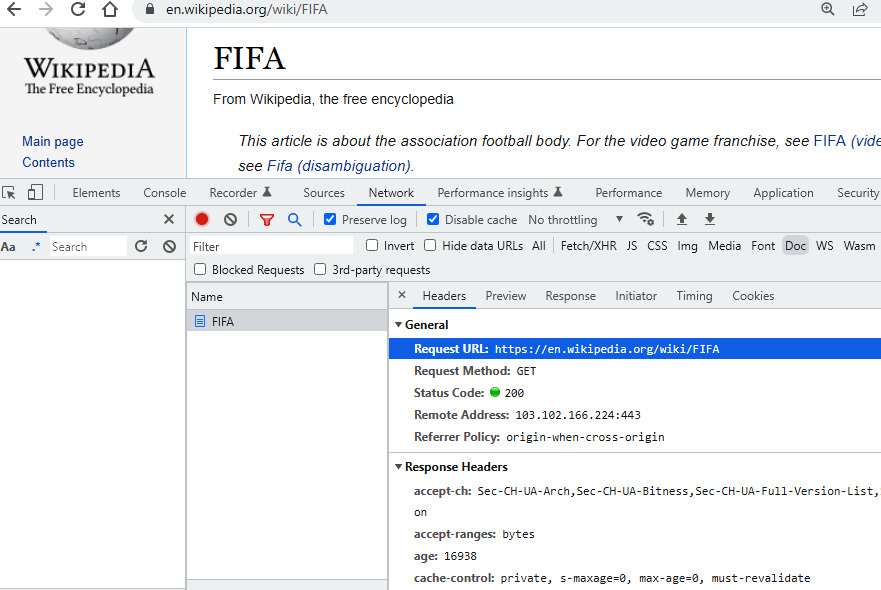
Task: Check Blocked Requests
Action: [x=200, y=269]
